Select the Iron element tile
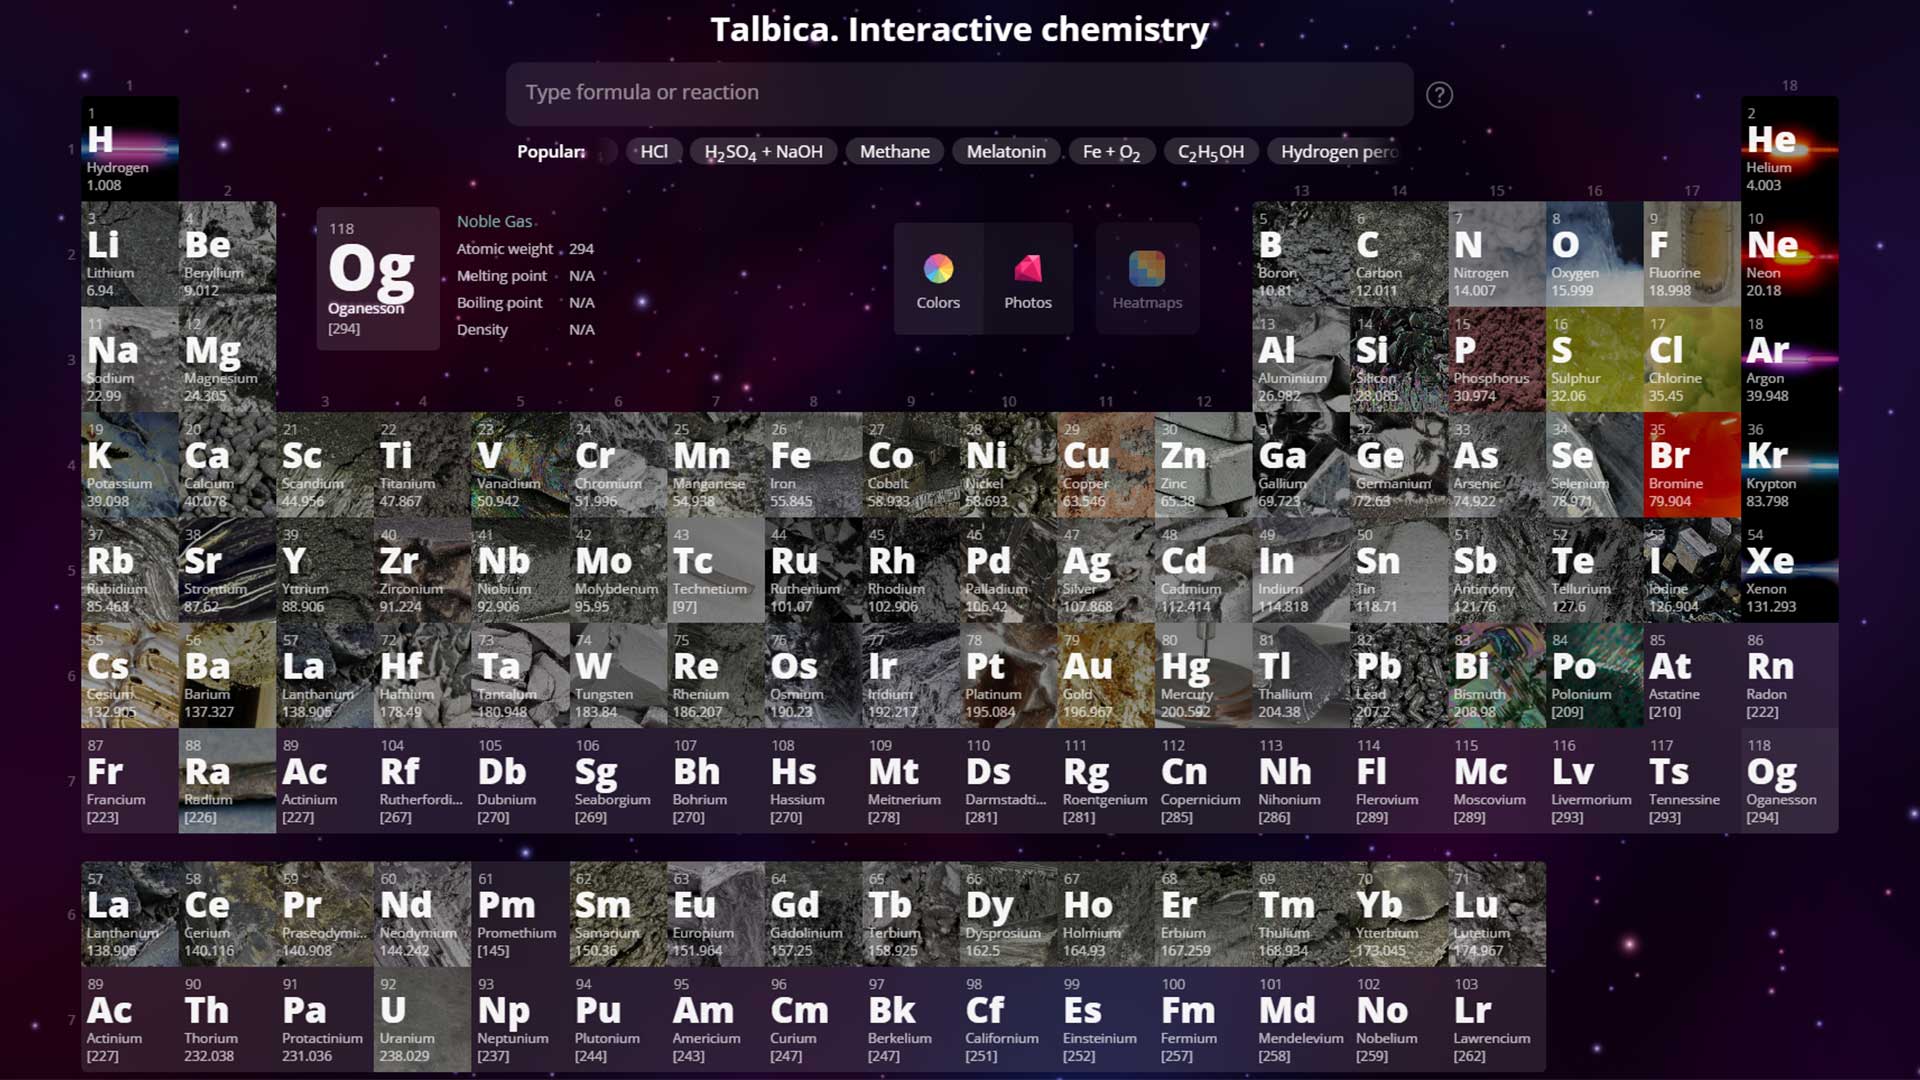The height and width of the screenshot is (1080, 1920). tap(814, 465)
